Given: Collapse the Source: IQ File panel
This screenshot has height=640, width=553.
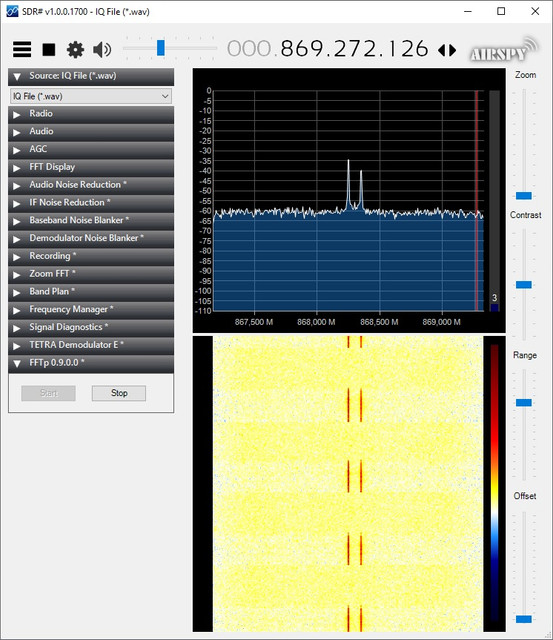Looking at the screenshot, I should 91,76.
